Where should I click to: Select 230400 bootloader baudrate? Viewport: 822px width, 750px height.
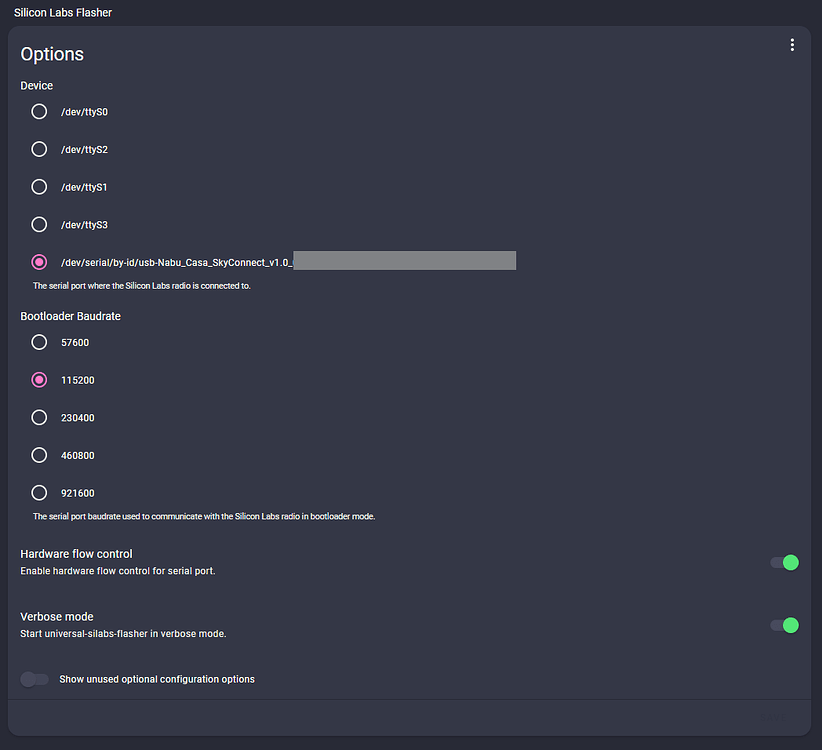(39, 417)
